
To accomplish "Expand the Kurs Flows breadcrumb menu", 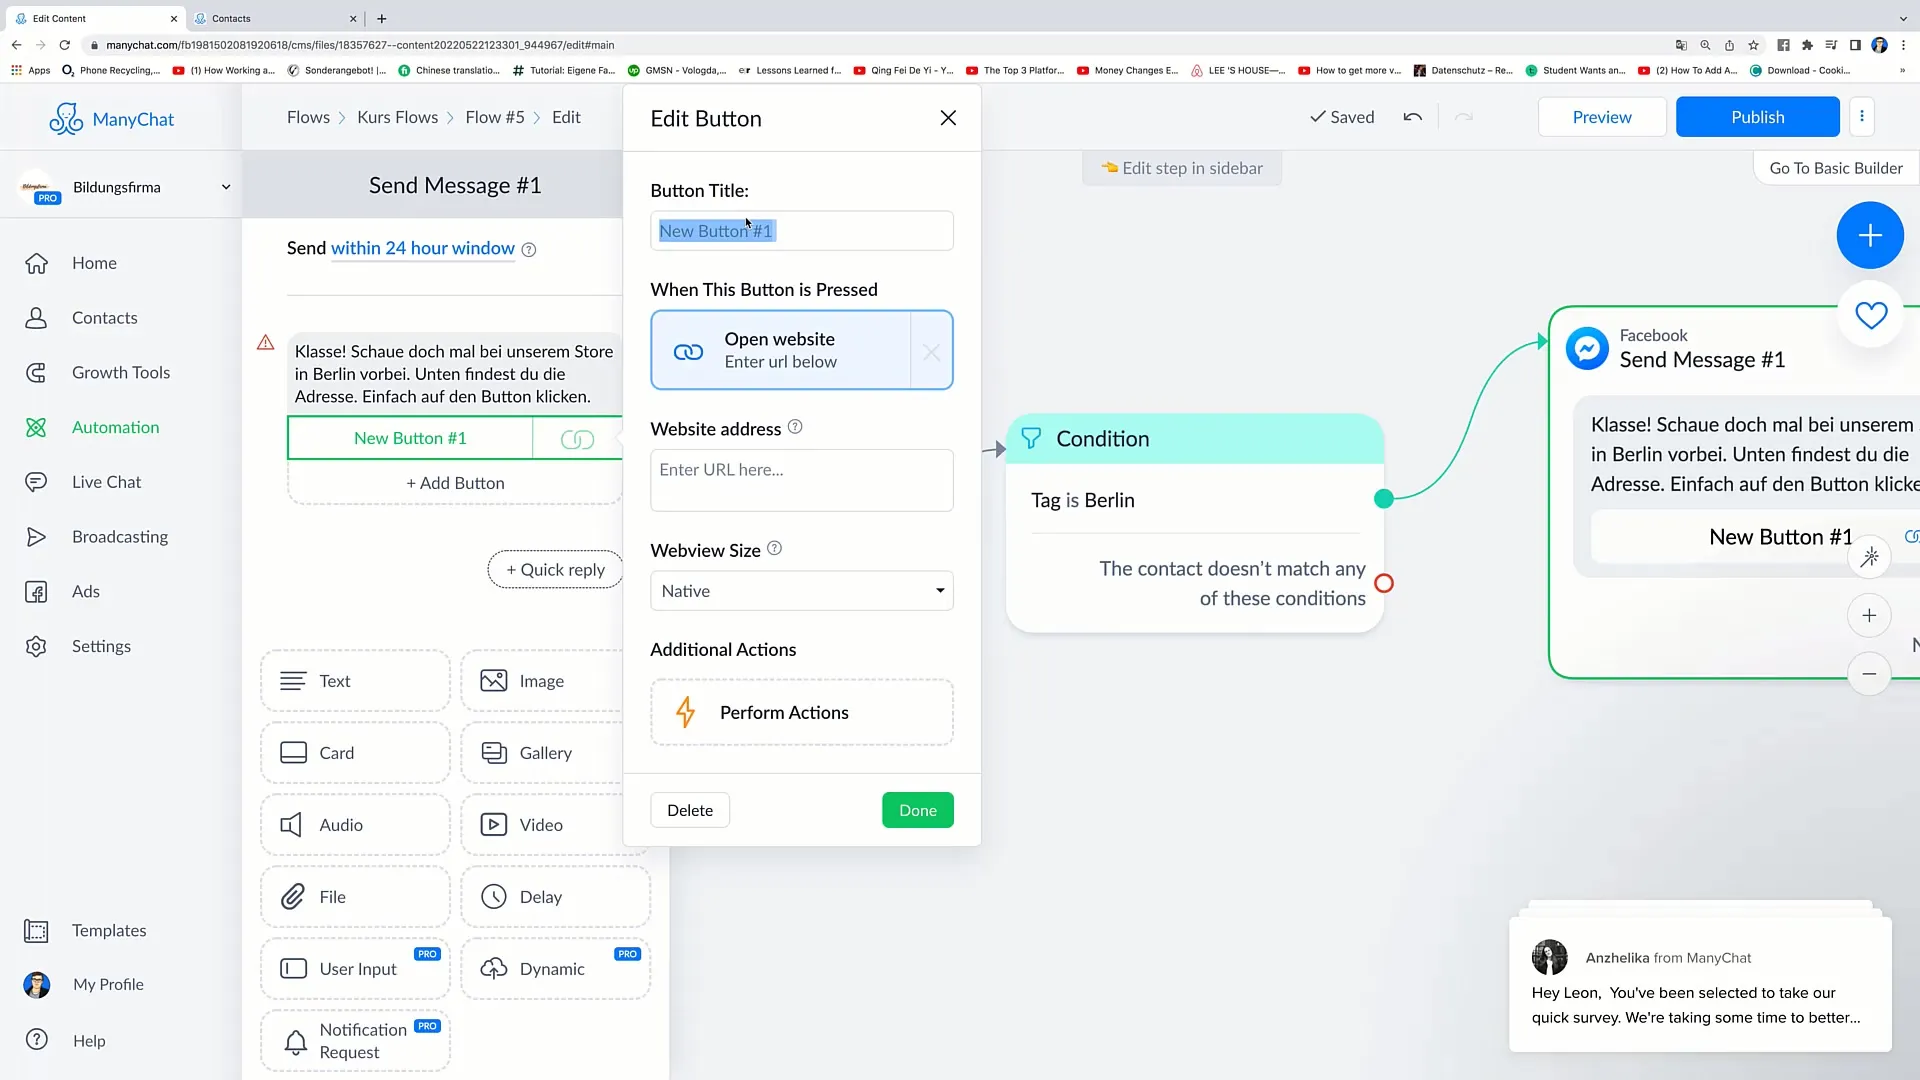I will (397, 117).
